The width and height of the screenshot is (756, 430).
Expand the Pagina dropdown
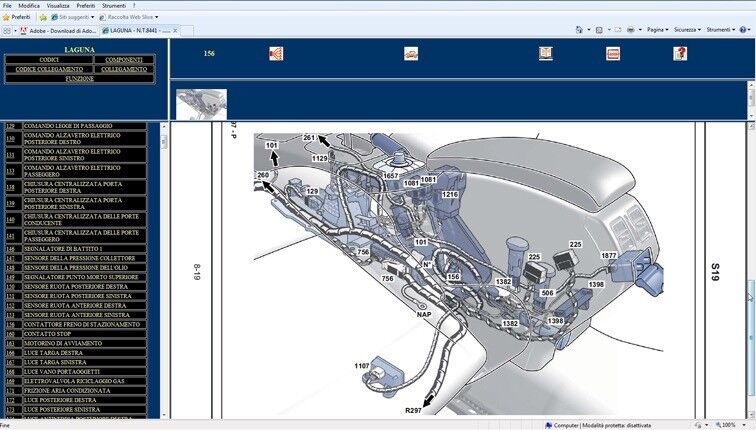[657, 30]
